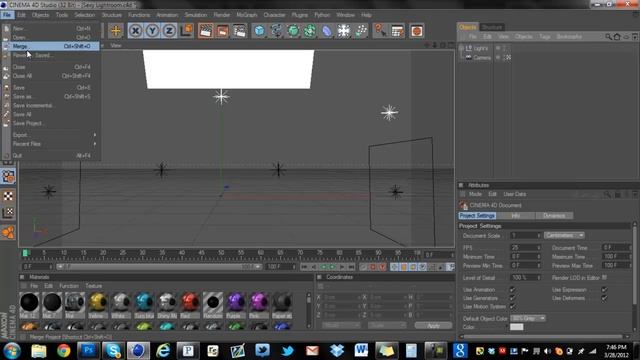
Task: Jump to the start of the animation
Action: [304, 267]
